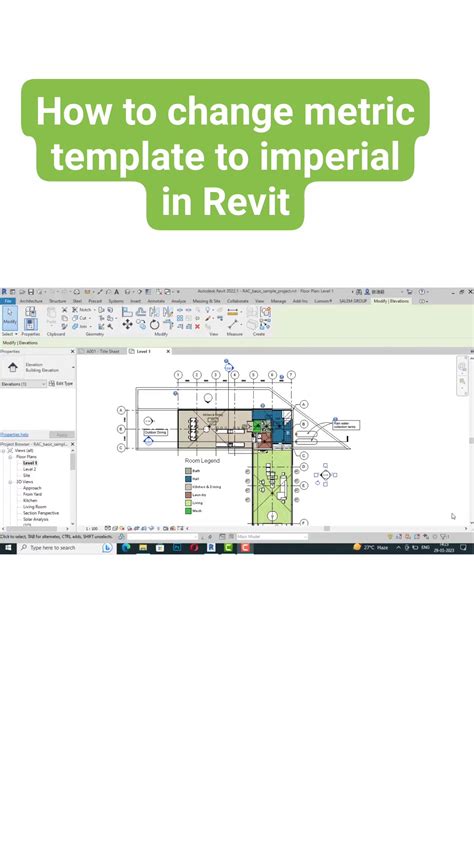Select Kitchen view in Project Browser
474x842 pixels.
tap(30, 500)
